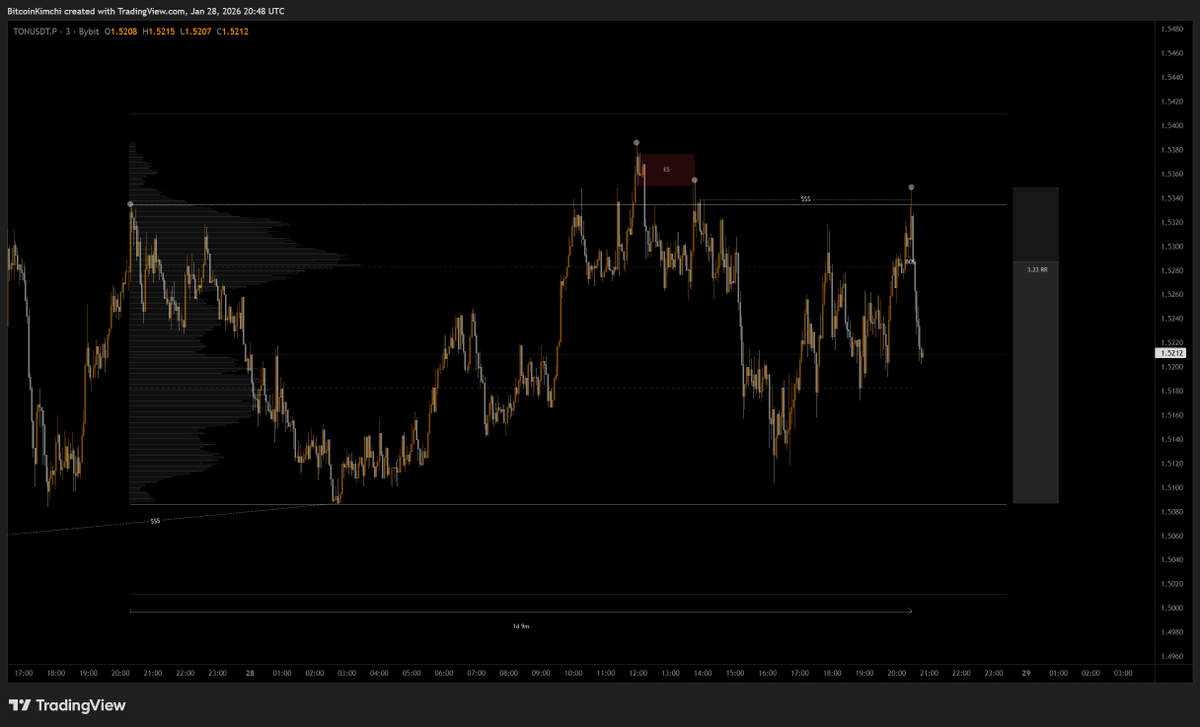Select the 3.23 RR position label
1200x727 pixels.
[1037, 270]
